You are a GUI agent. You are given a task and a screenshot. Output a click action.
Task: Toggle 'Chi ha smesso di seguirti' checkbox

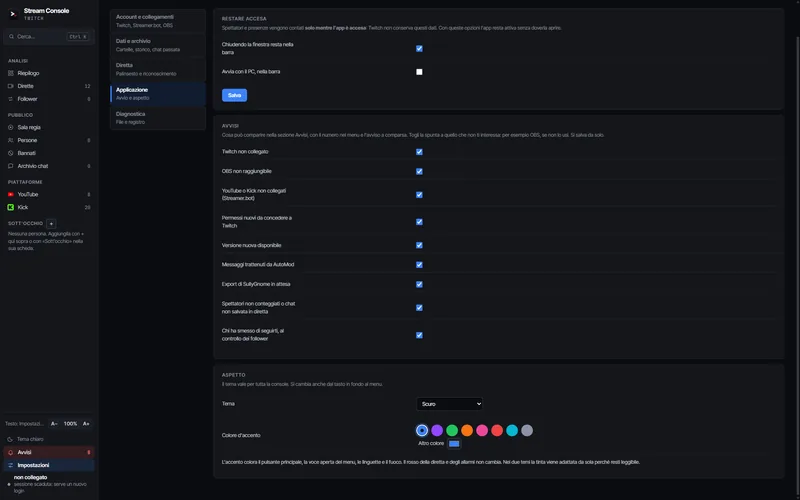click(419, 335)
